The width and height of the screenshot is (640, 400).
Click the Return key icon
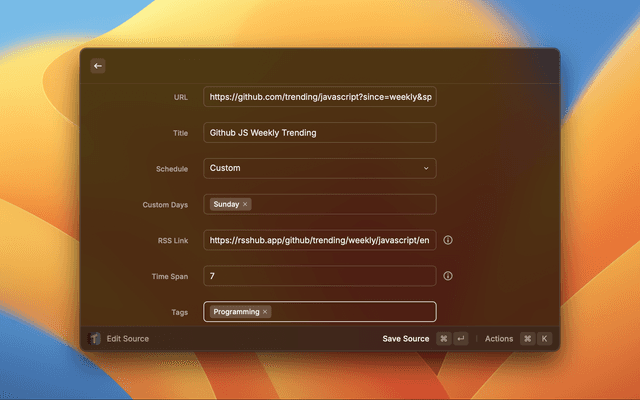click(461, 339)
